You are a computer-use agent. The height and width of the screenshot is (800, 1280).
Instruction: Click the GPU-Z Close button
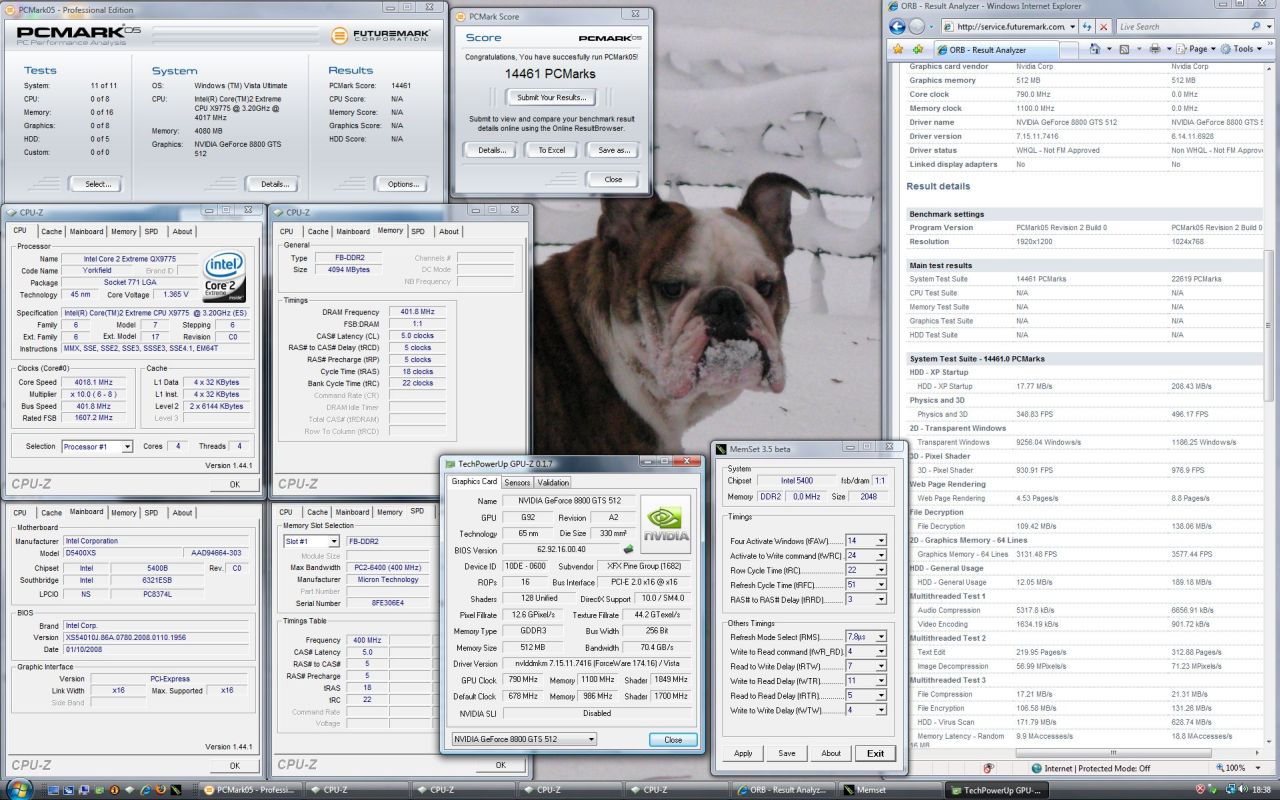(673, 739)
